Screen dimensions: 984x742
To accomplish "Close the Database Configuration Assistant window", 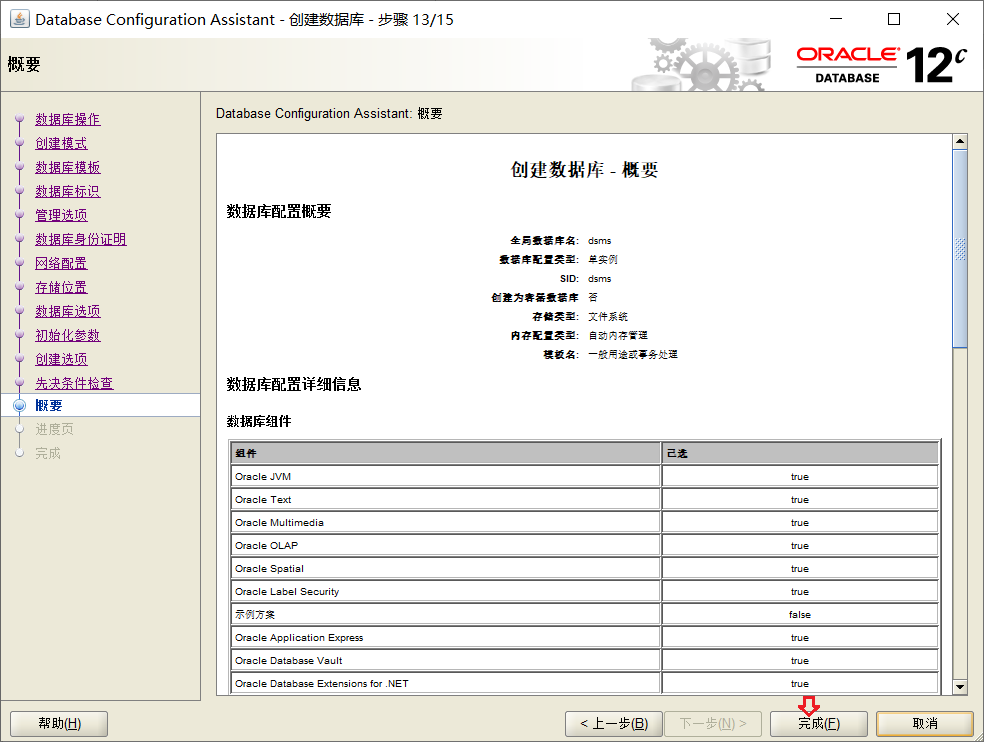I will (x=953, y=19).
